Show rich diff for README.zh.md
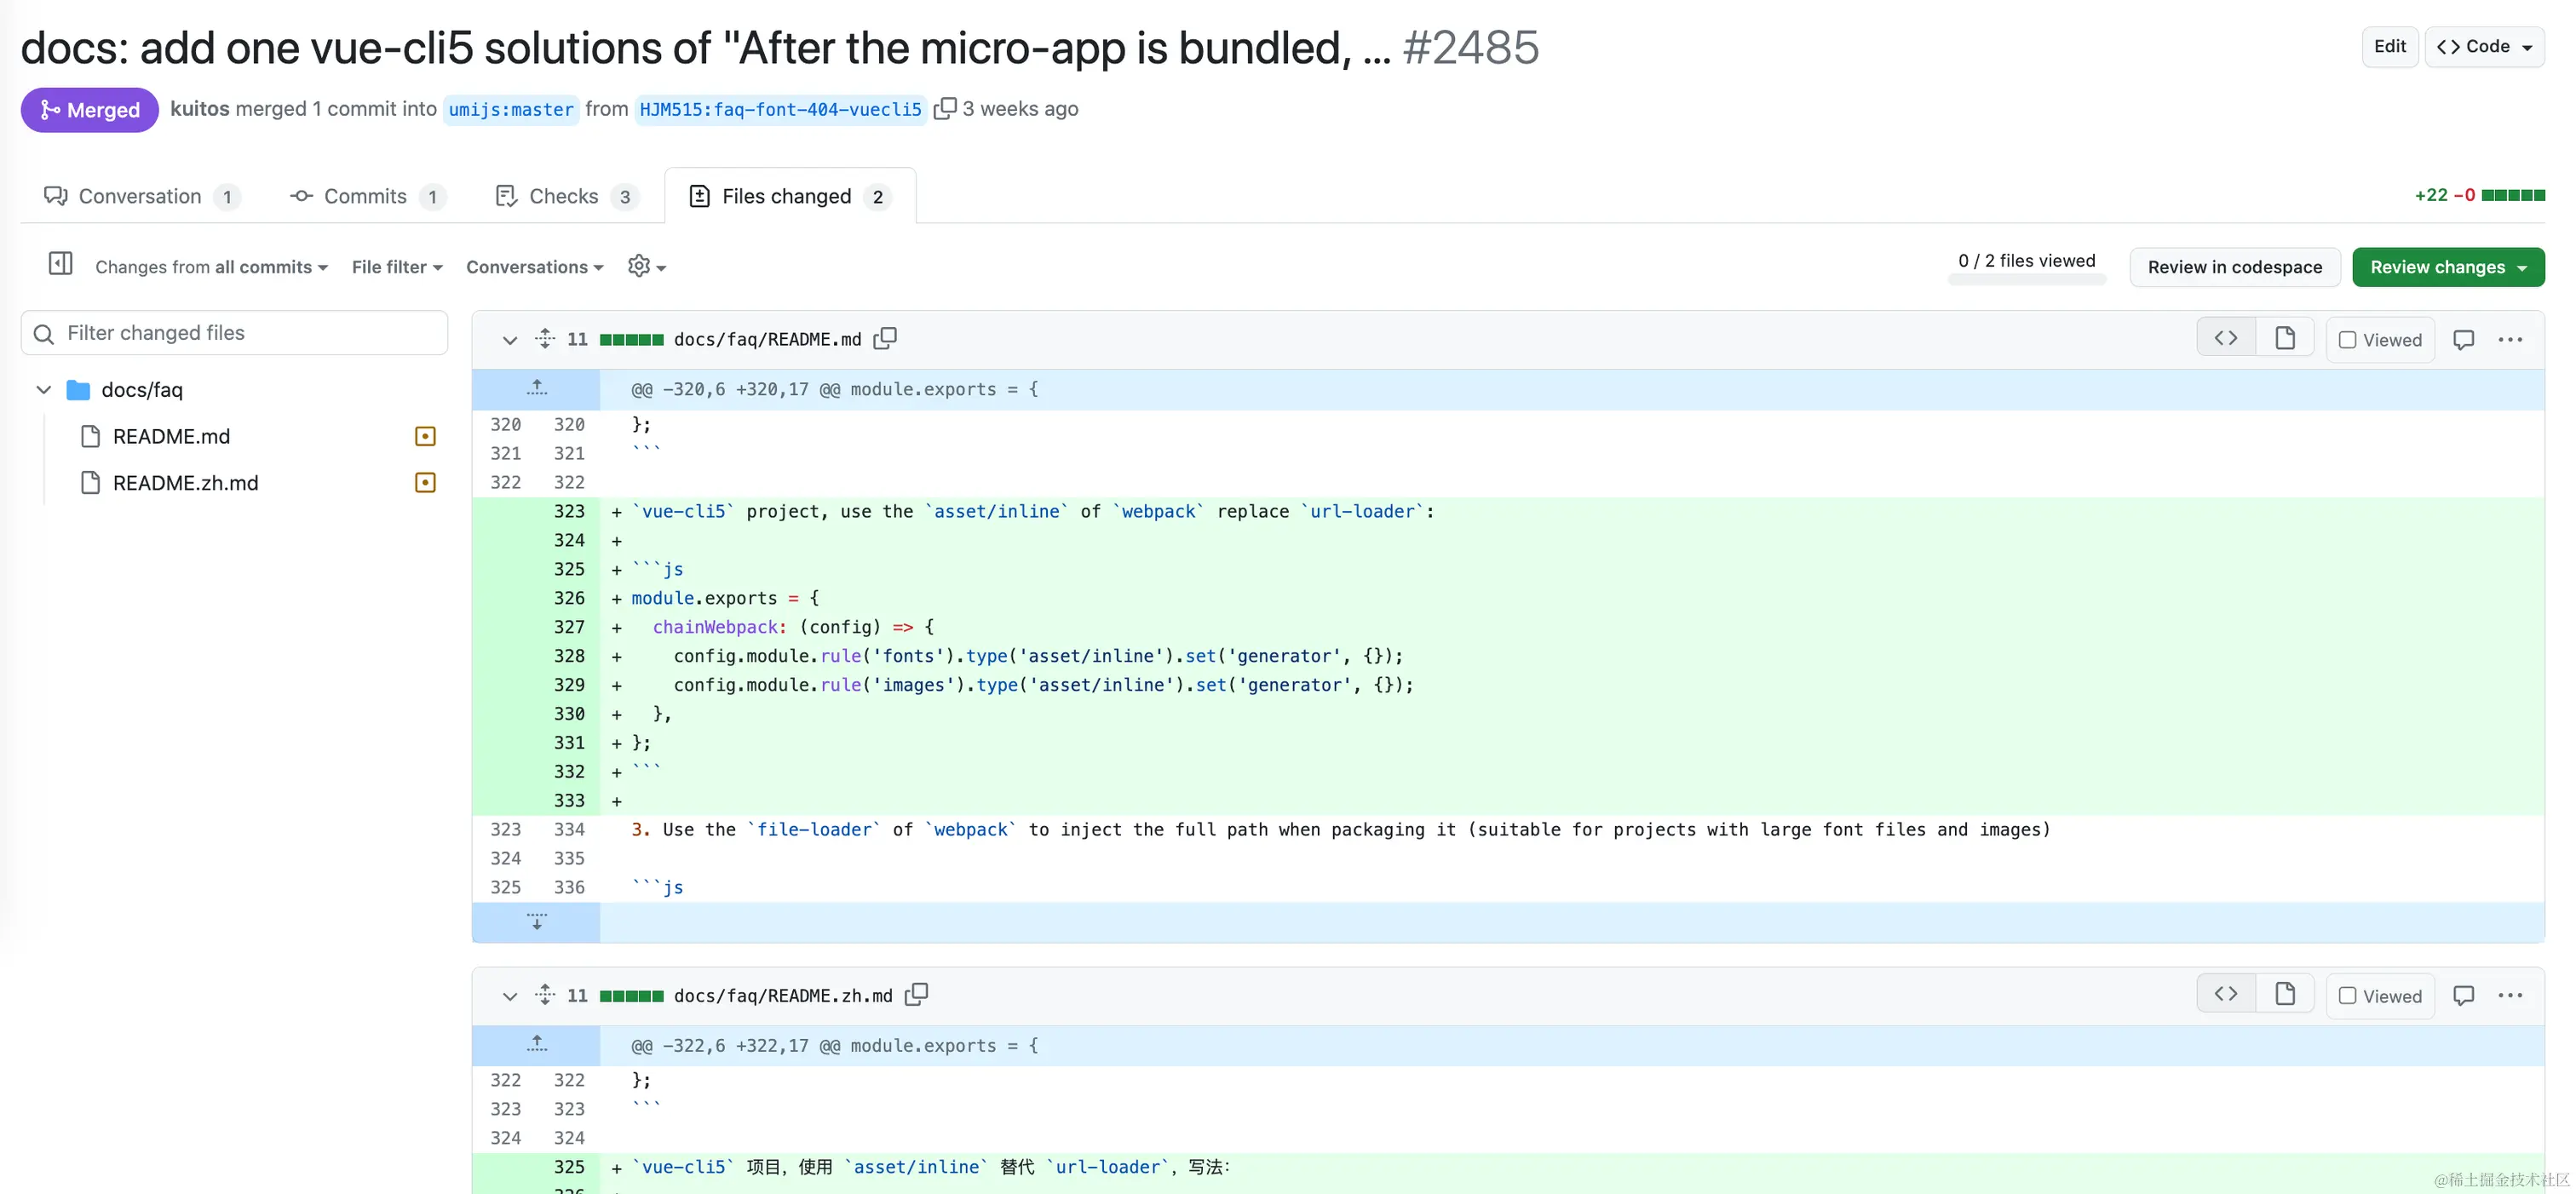Image resolution: width=2576 pixels, height=1194 pixels. [x=2285, y=994]
